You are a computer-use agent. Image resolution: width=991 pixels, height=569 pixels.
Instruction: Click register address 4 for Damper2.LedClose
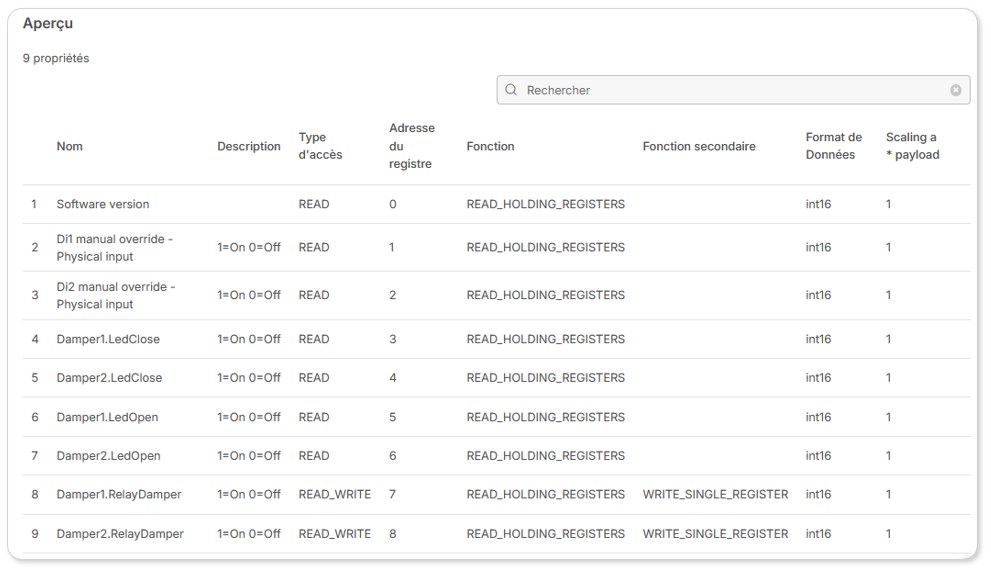click(392, 378)
